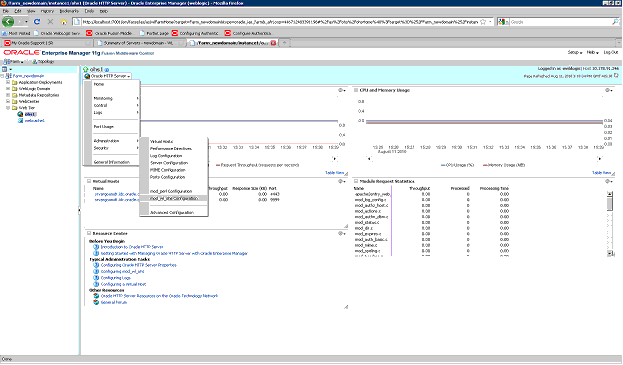
Task: Choose Server Configuration from the submenu
Action: click(x=169, y=163)
